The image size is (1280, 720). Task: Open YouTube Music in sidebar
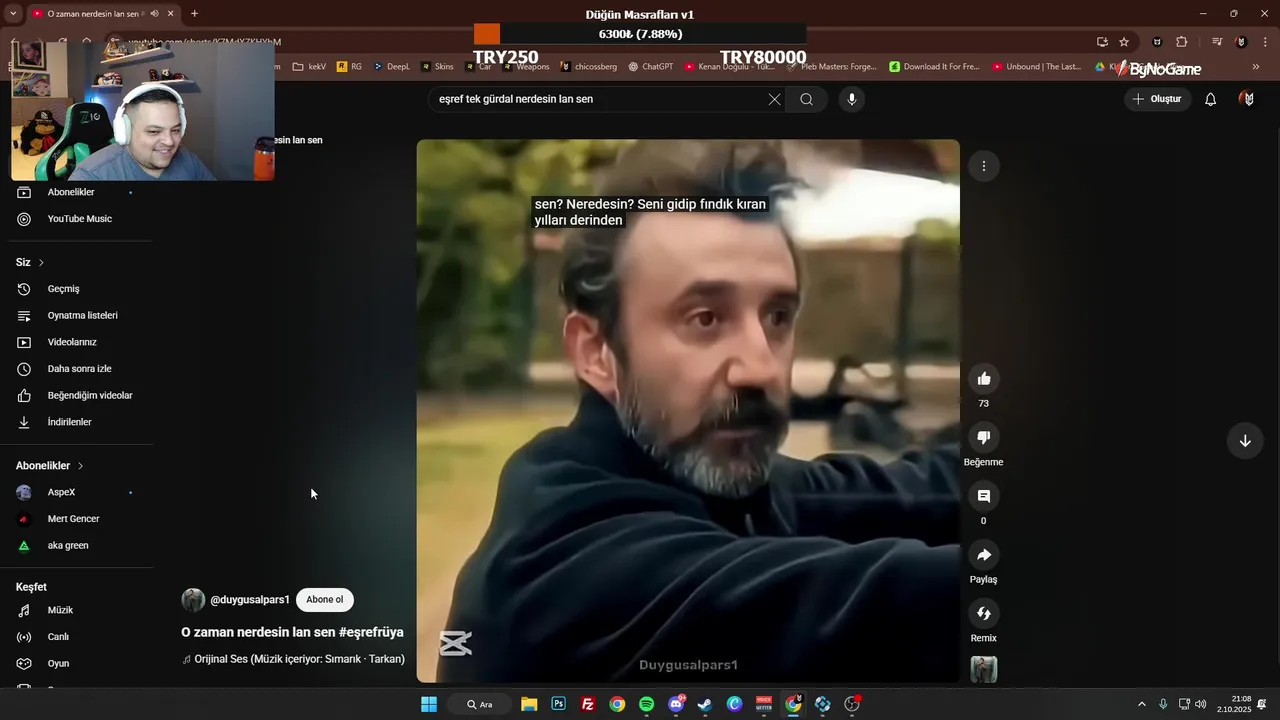(x=80, y=219)
